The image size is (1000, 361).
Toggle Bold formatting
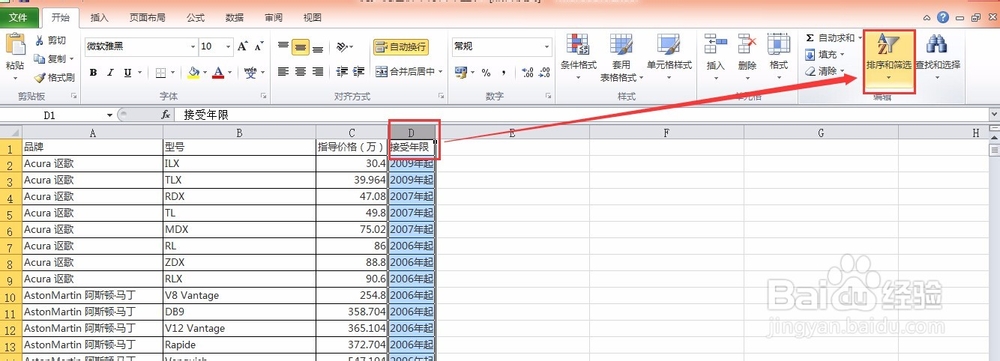point(93,73)
